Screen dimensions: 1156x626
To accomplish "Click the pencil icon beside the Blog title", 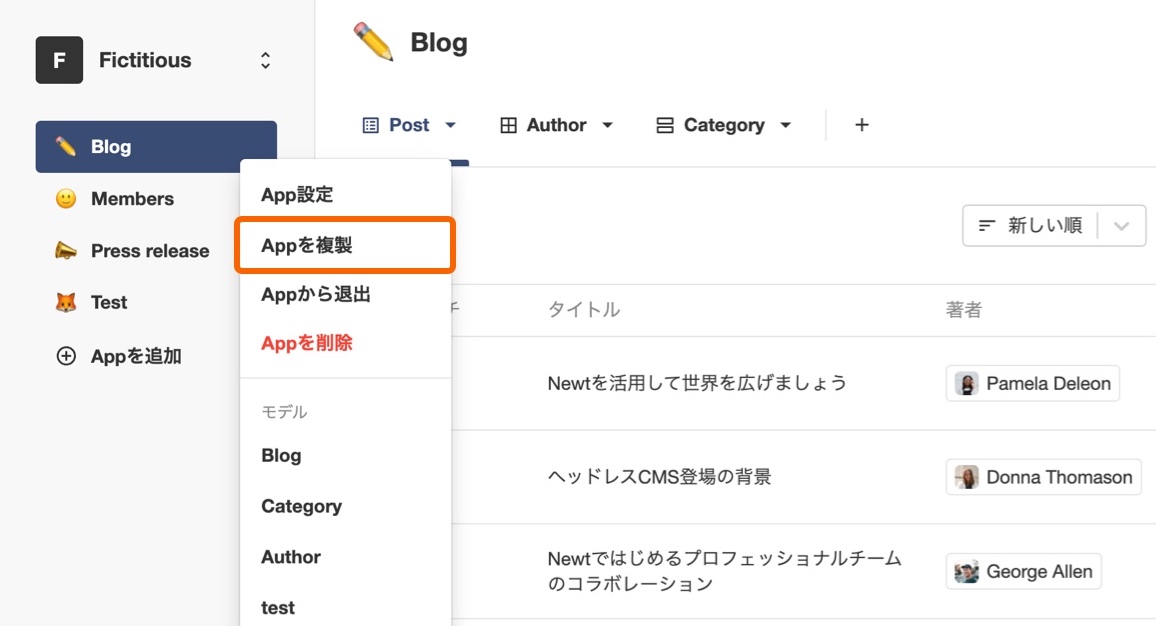I will 372,40.
